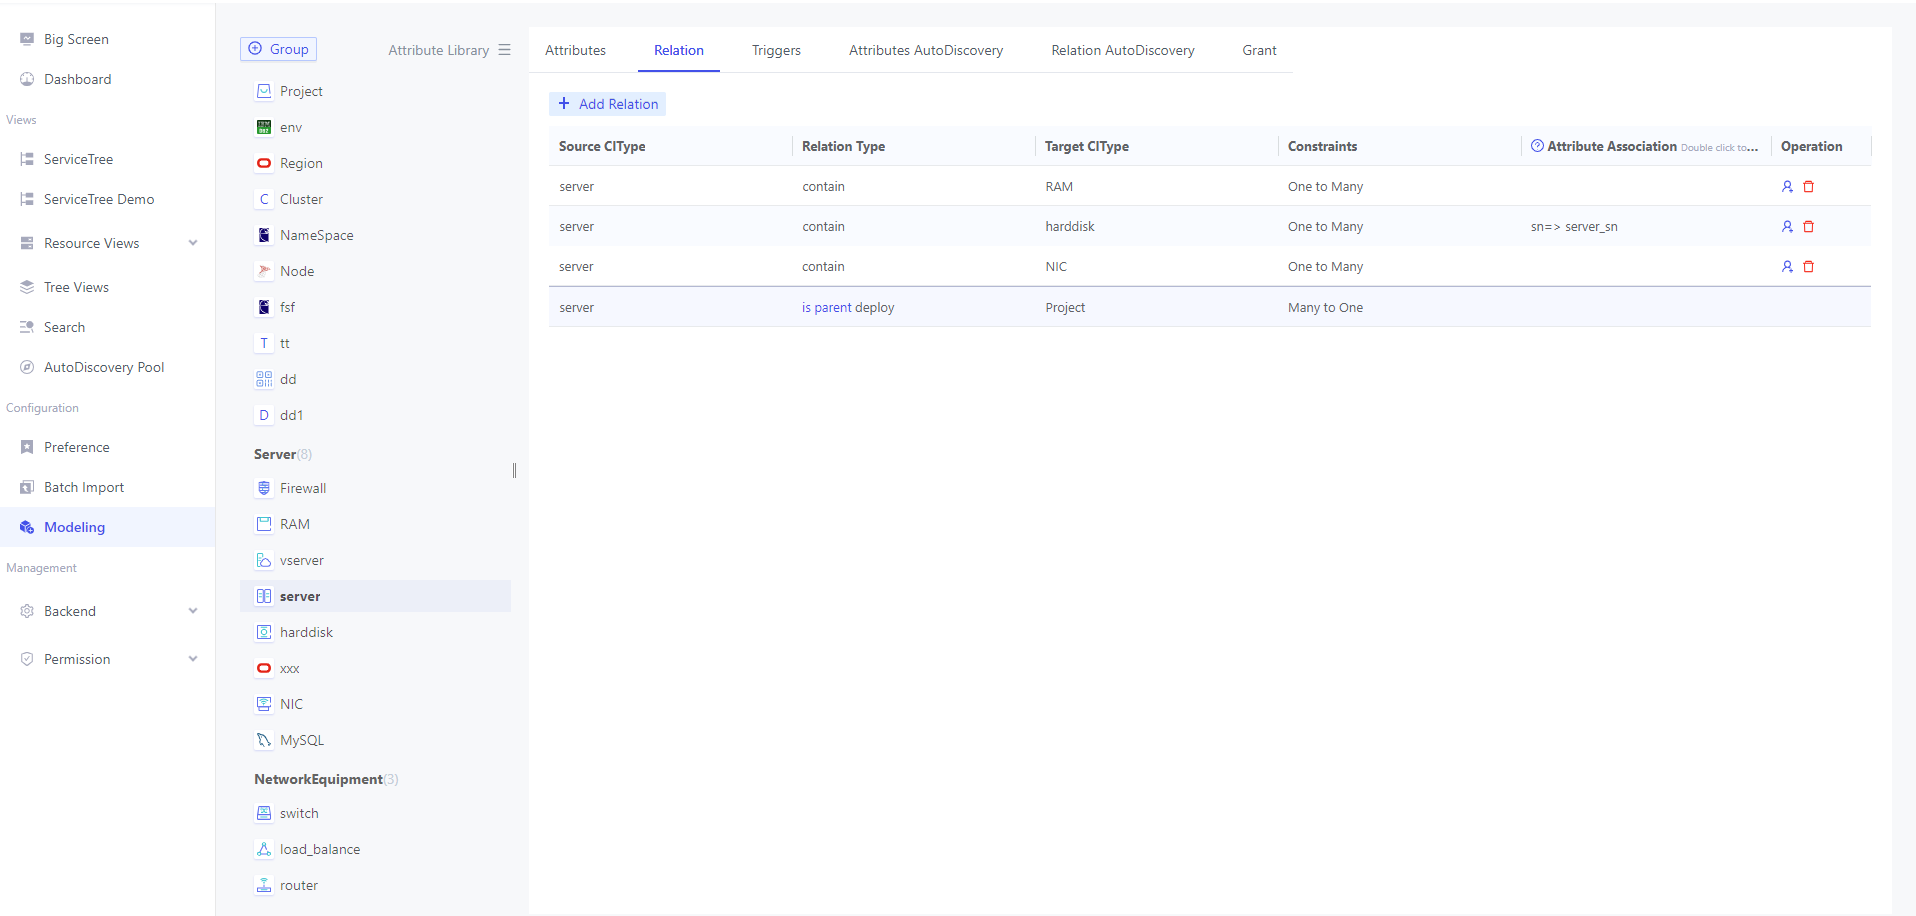
Task: Click the grant icon in the NIC relation row
Action: (x=1787, y=266)
